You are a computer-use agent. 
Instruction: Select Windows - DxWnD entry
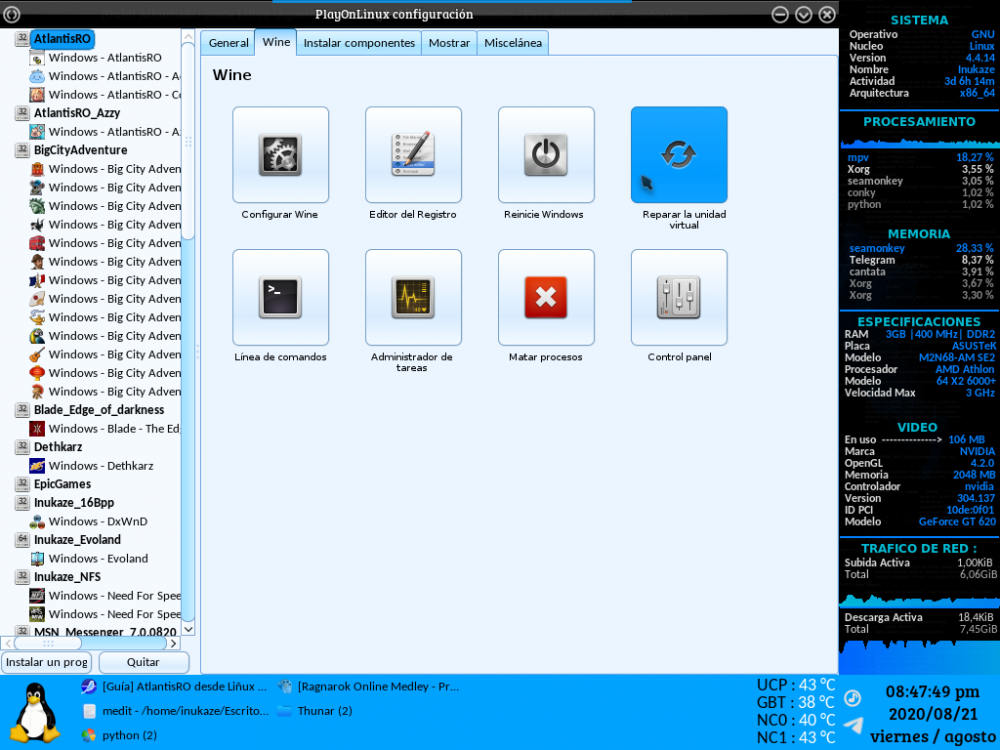[97, 522]
